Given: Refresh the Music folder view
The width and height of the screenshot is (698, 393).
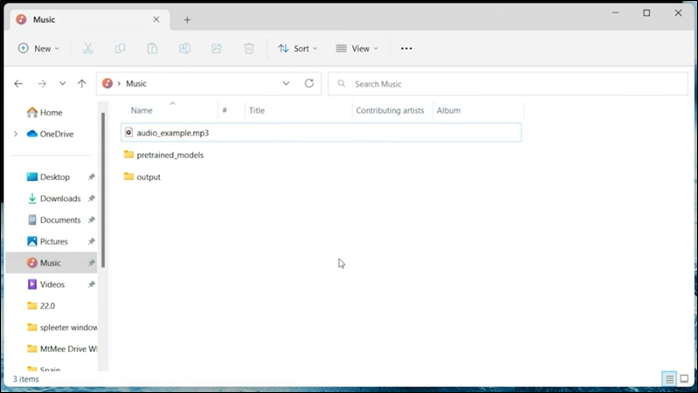Looking at the screenshot, I should point(309,83).
